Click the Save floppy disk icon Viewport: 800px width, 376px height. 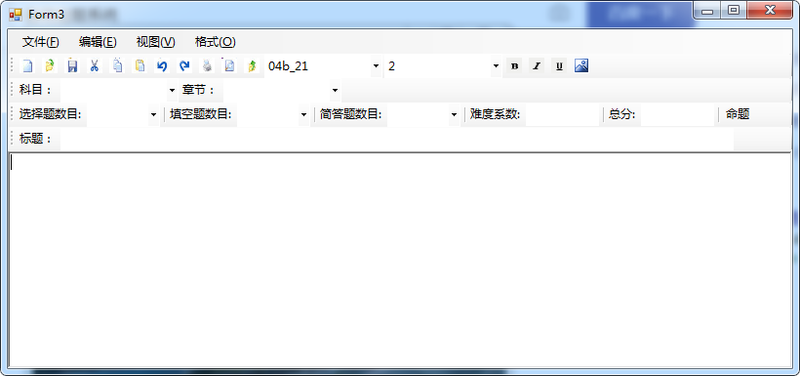click(72, 66)
